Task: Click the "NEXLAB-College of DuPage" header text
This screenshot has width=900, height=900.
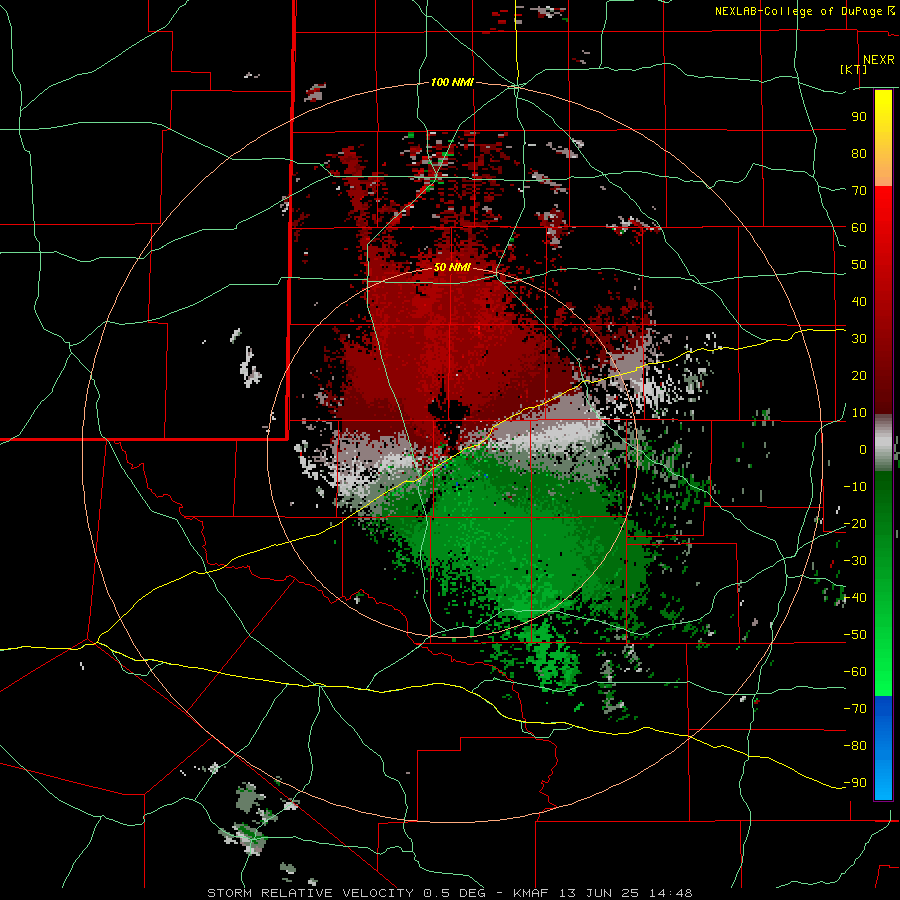Action: click(798, 11)
